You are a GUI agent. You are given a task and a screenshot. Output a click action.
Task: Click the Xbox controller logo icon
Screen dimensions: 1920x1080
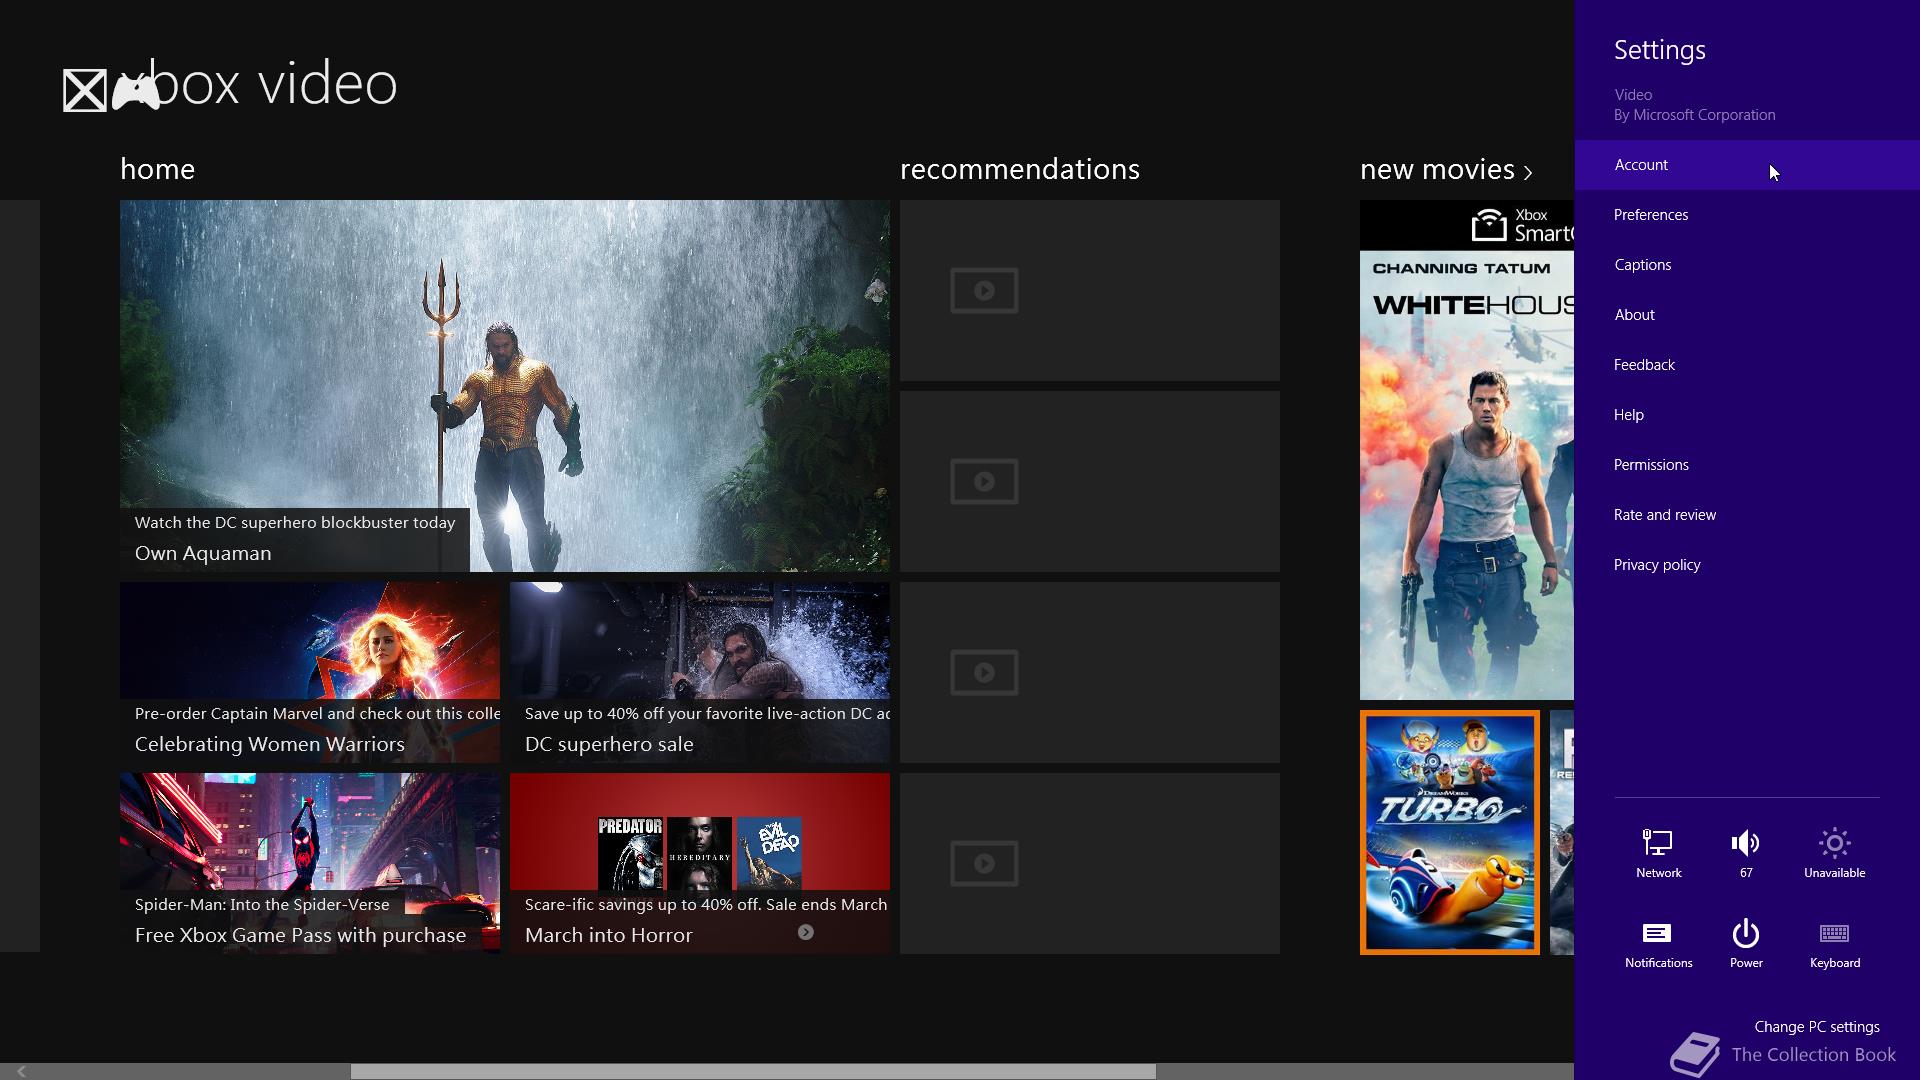point(135,91)
